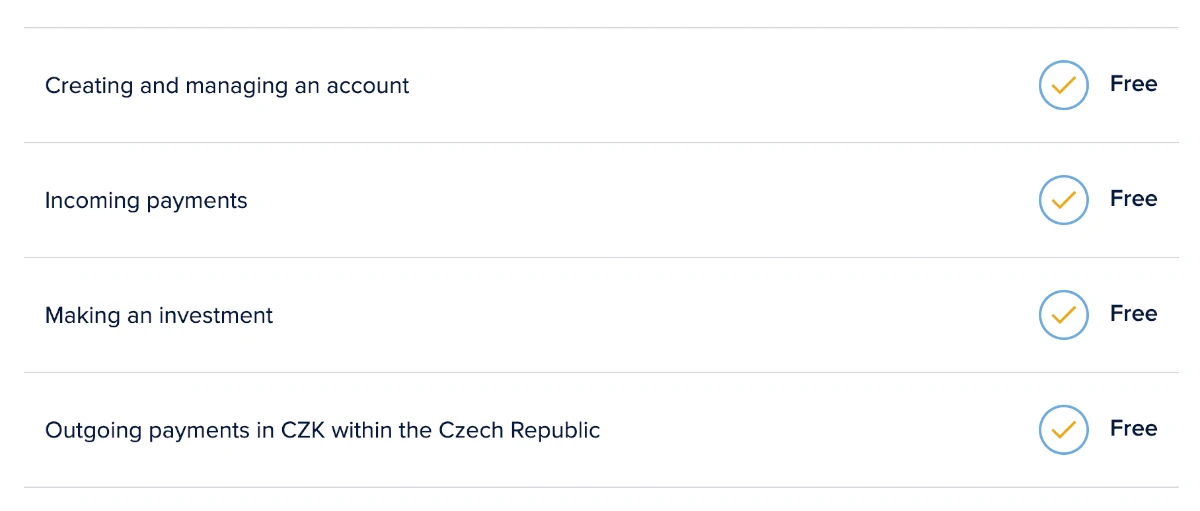
Task: Click the word 'CZK' in the last row
Action: click(x=303, y=431)
